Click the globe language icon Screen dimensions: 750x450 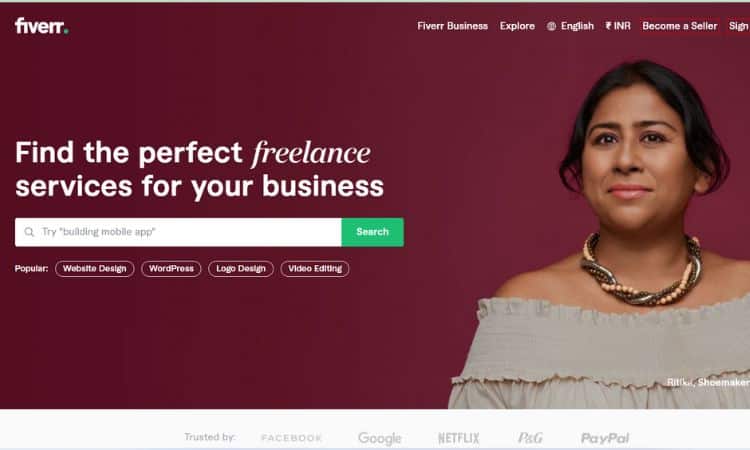(551, 26)
